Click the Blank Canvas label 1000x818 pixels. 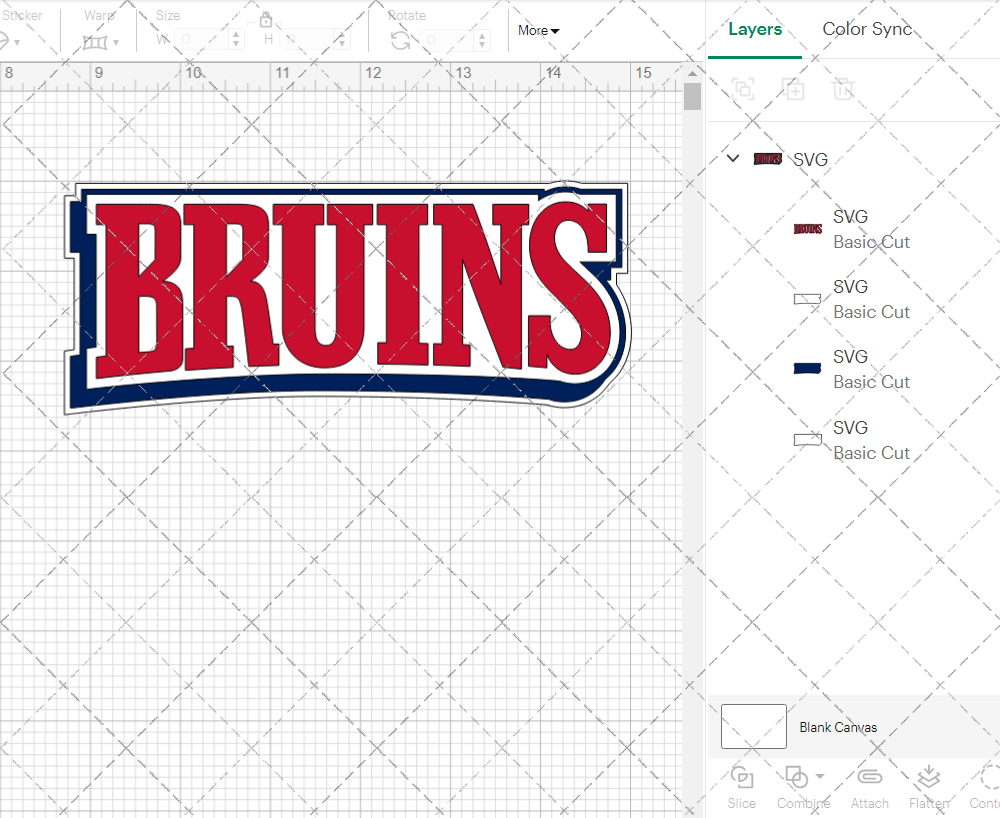point(838,727)
